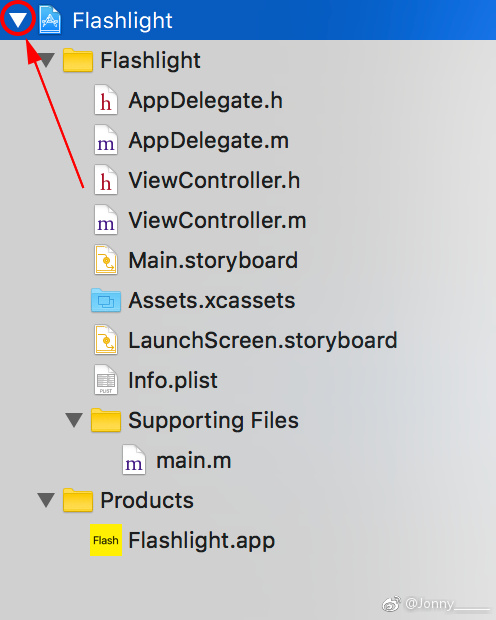Select the Flashlight project root name
Viewport: 496px width, 620px height.
(x=122, y=20)
